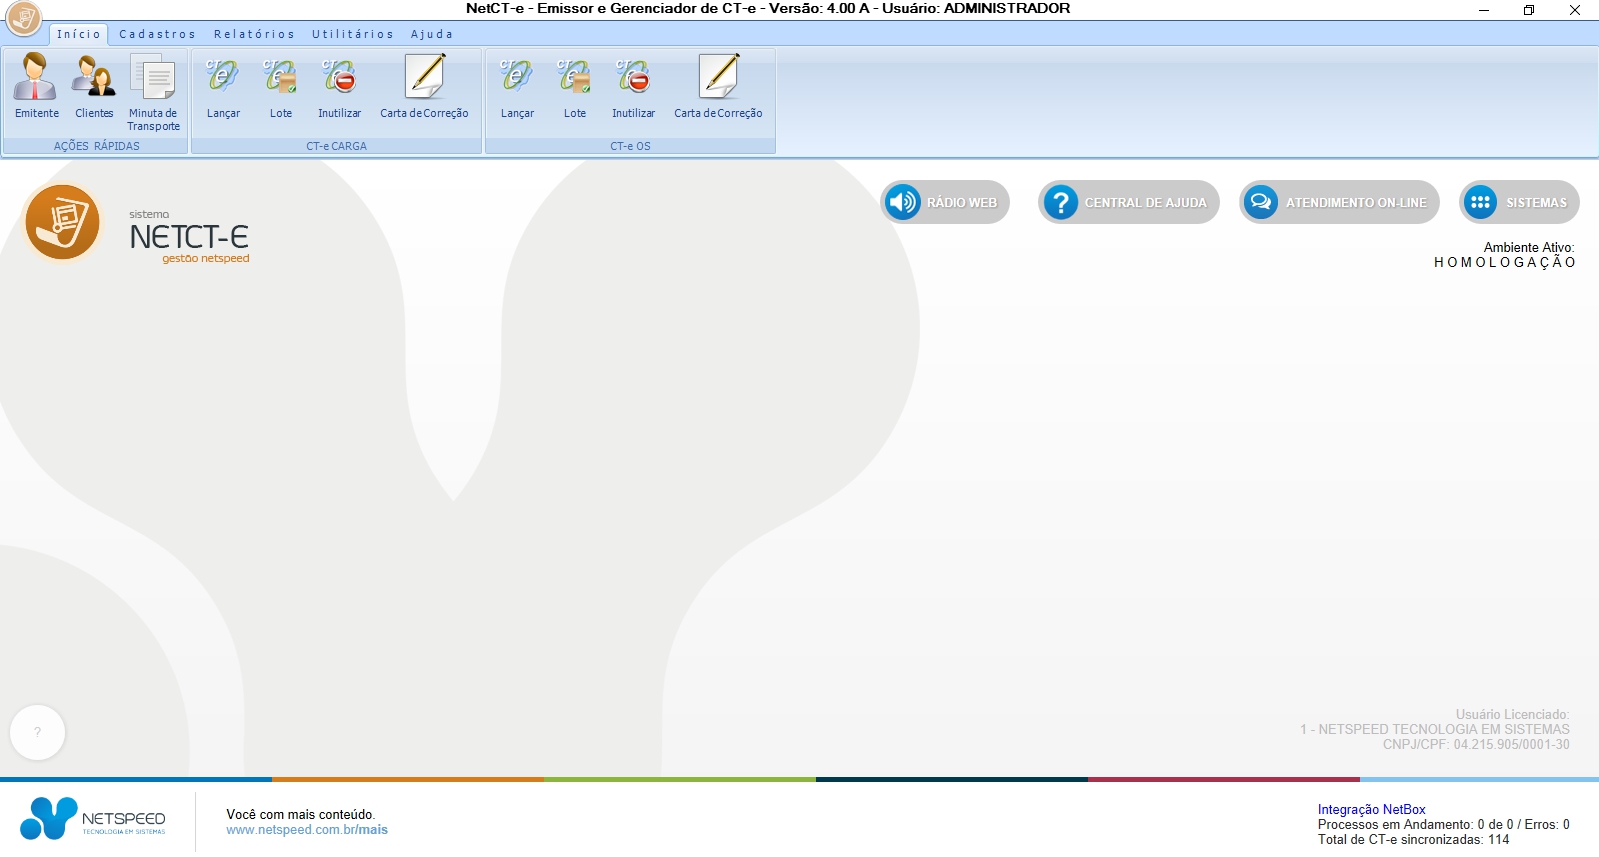The height and width of the screenshot is (857, 1599).
Task: Click Lote in the CT-e CARGA group
Action: pyautogui.click(x=281, y=87)
